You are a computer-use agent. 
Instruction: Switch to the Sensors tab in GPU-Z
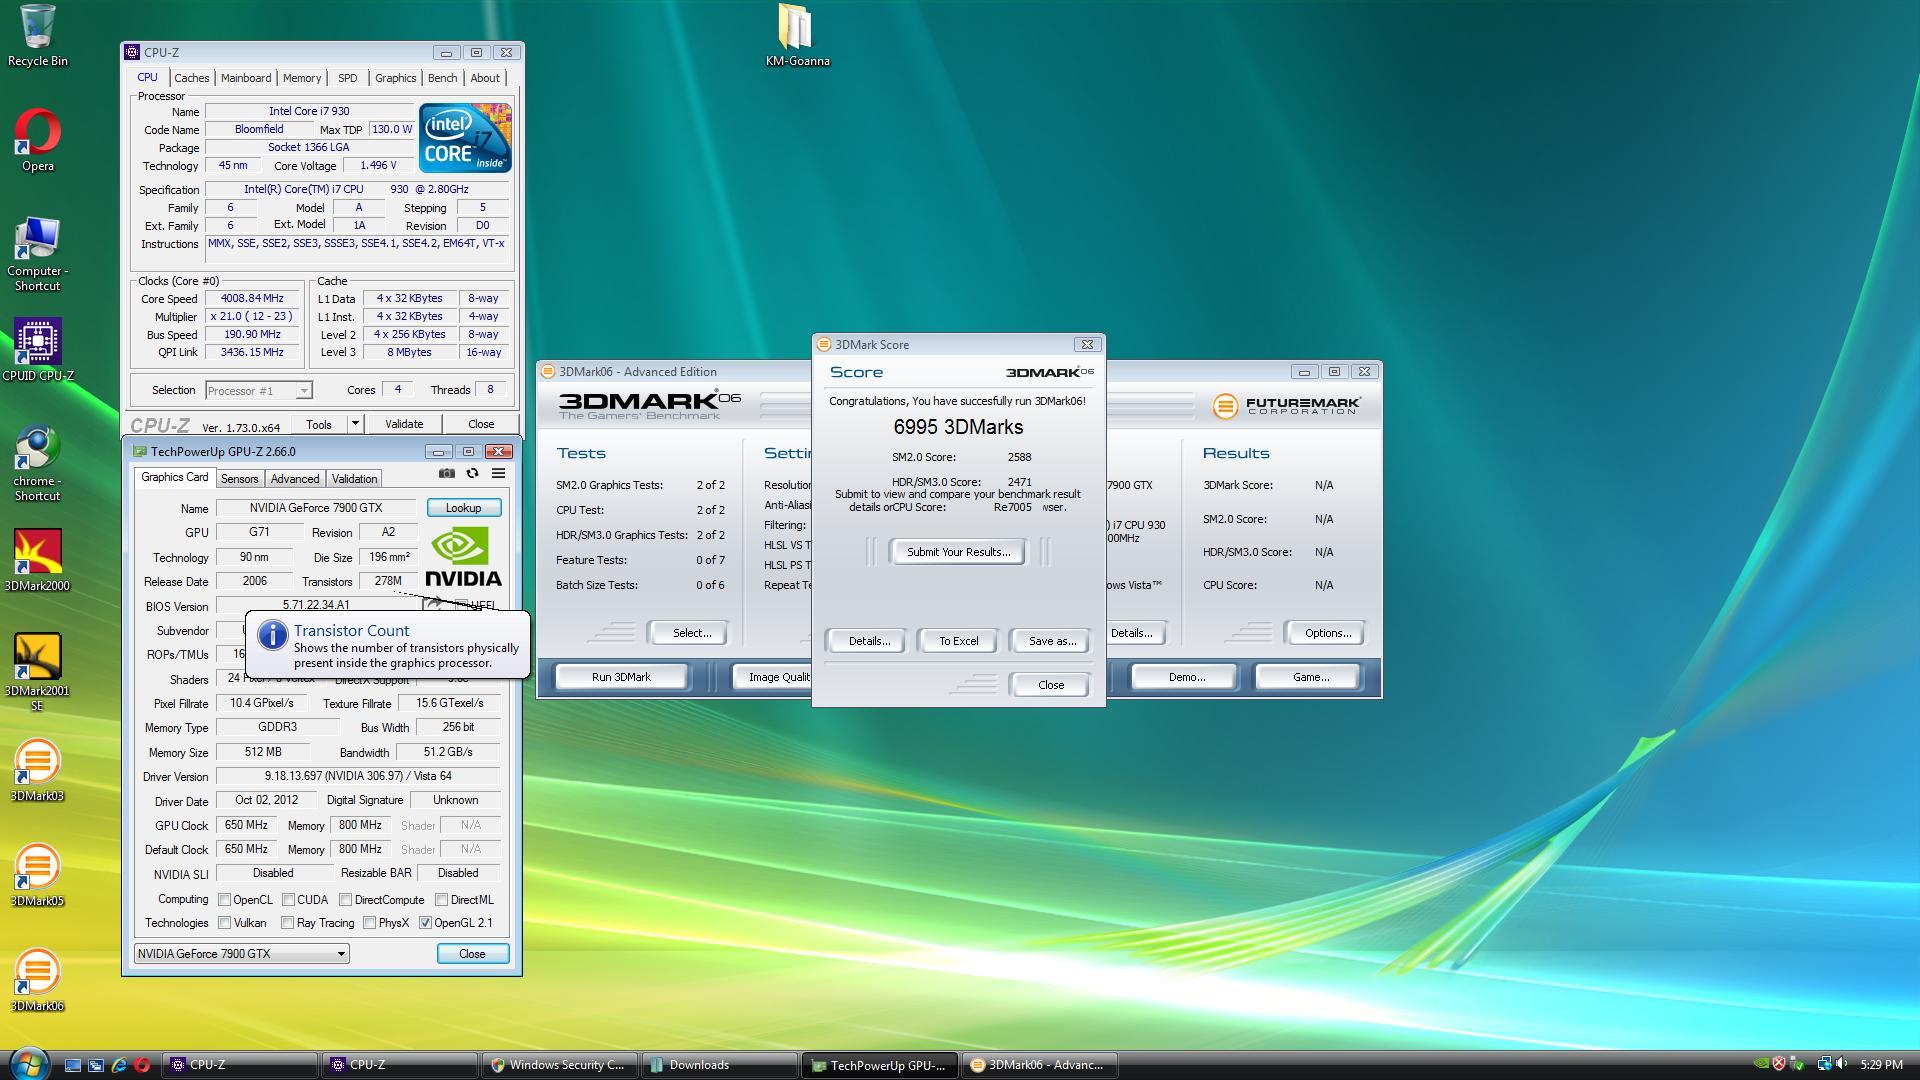[239, 479]
